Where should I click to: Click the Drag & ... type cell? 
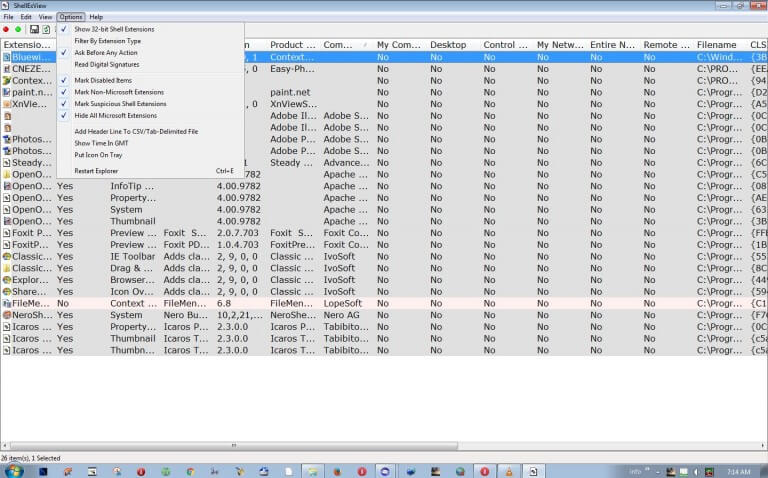(x=131, y=268)
